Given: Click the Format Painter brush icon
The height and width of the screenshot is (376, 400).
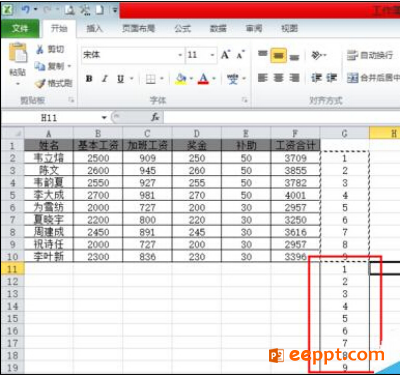Looking at the screenshot, I should 40,83.
